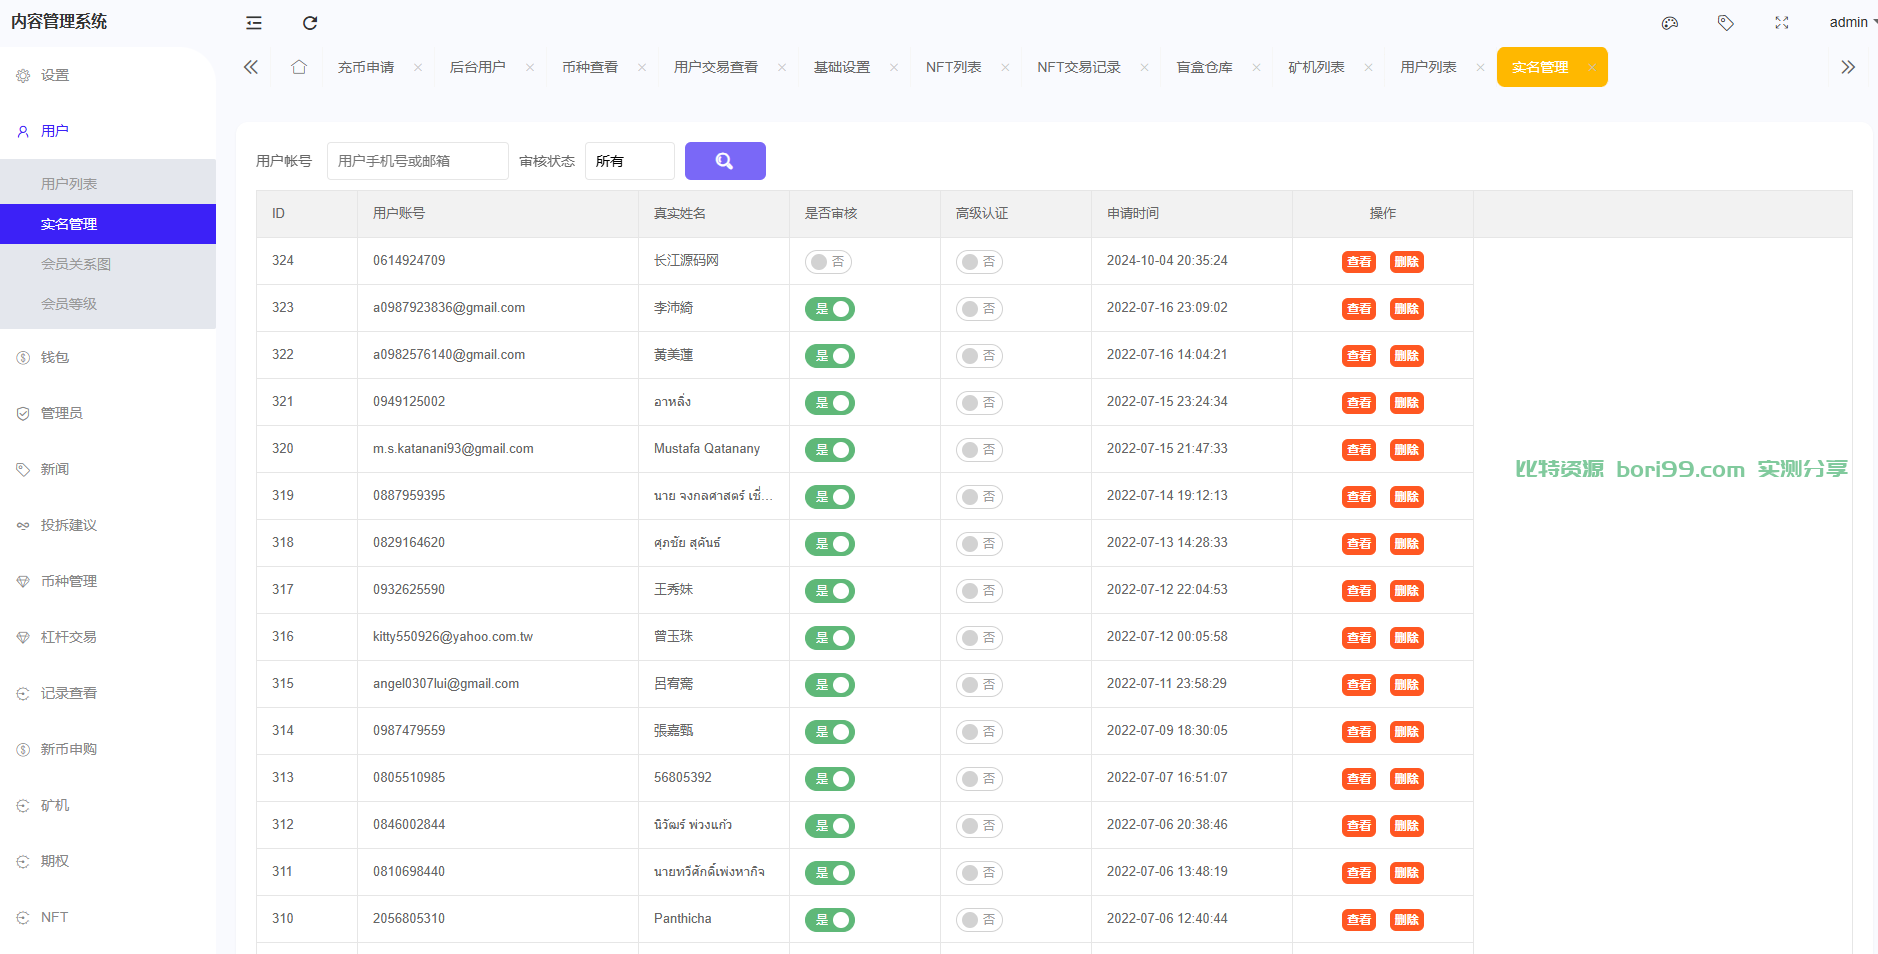Switch to the NFT列表 tab
Image resolution: width=1878 pixels, height=954 pixels.
(x=953, y=67)
